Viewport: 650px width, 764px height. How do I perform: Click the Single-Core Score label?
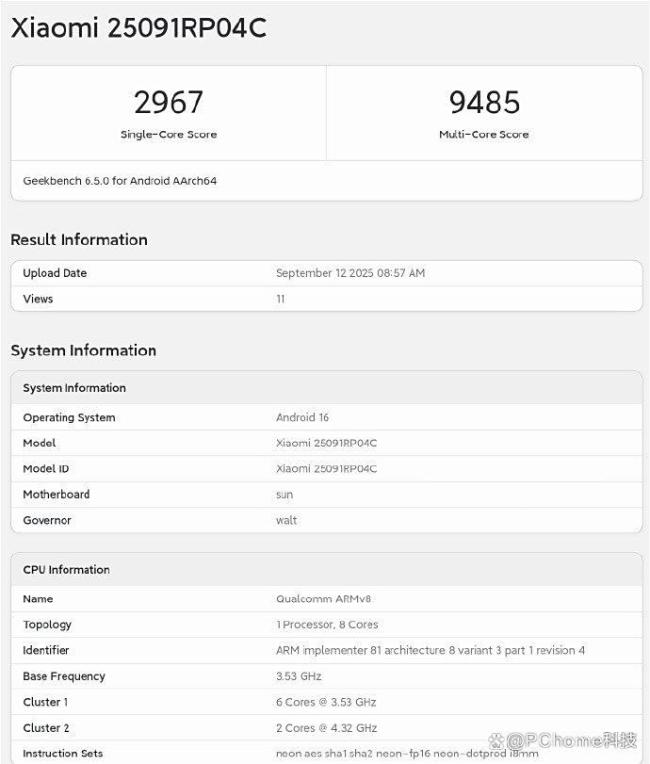click(169, 134)
